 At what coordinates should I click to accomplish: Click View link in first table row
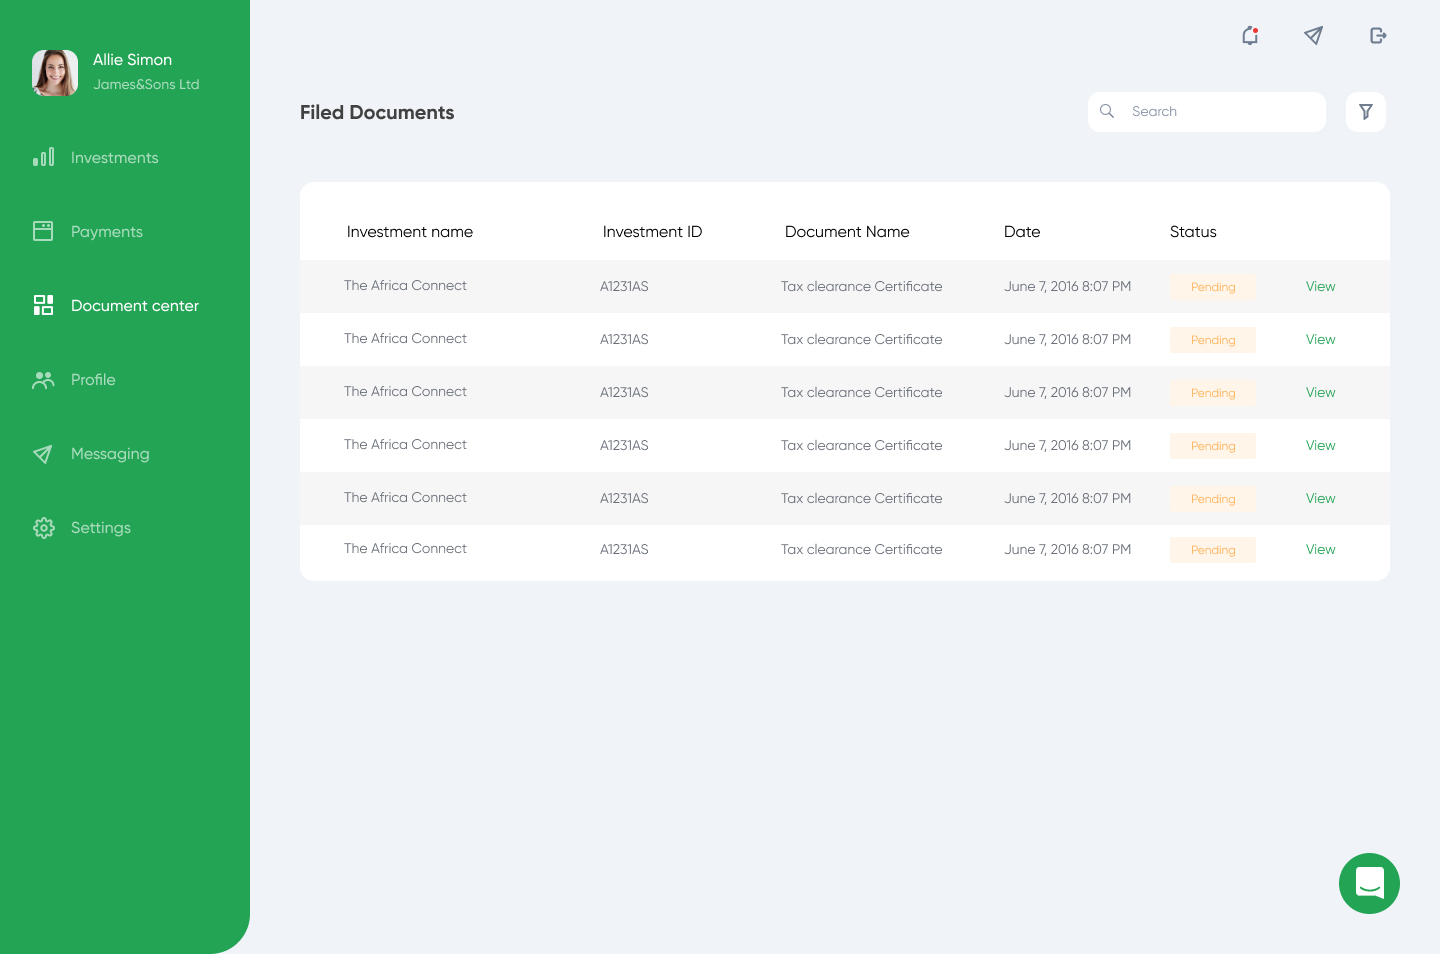[x=1320, y=287]
